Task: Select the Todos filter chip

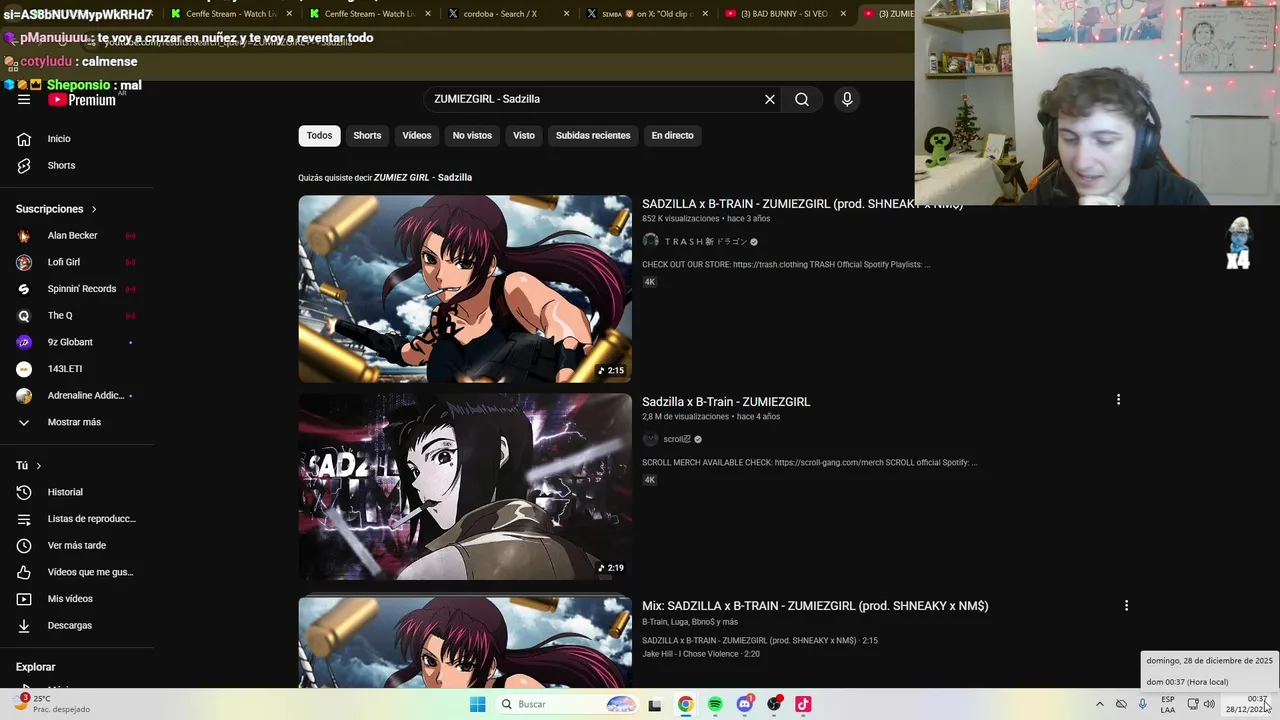Action: tap(319, 135)
